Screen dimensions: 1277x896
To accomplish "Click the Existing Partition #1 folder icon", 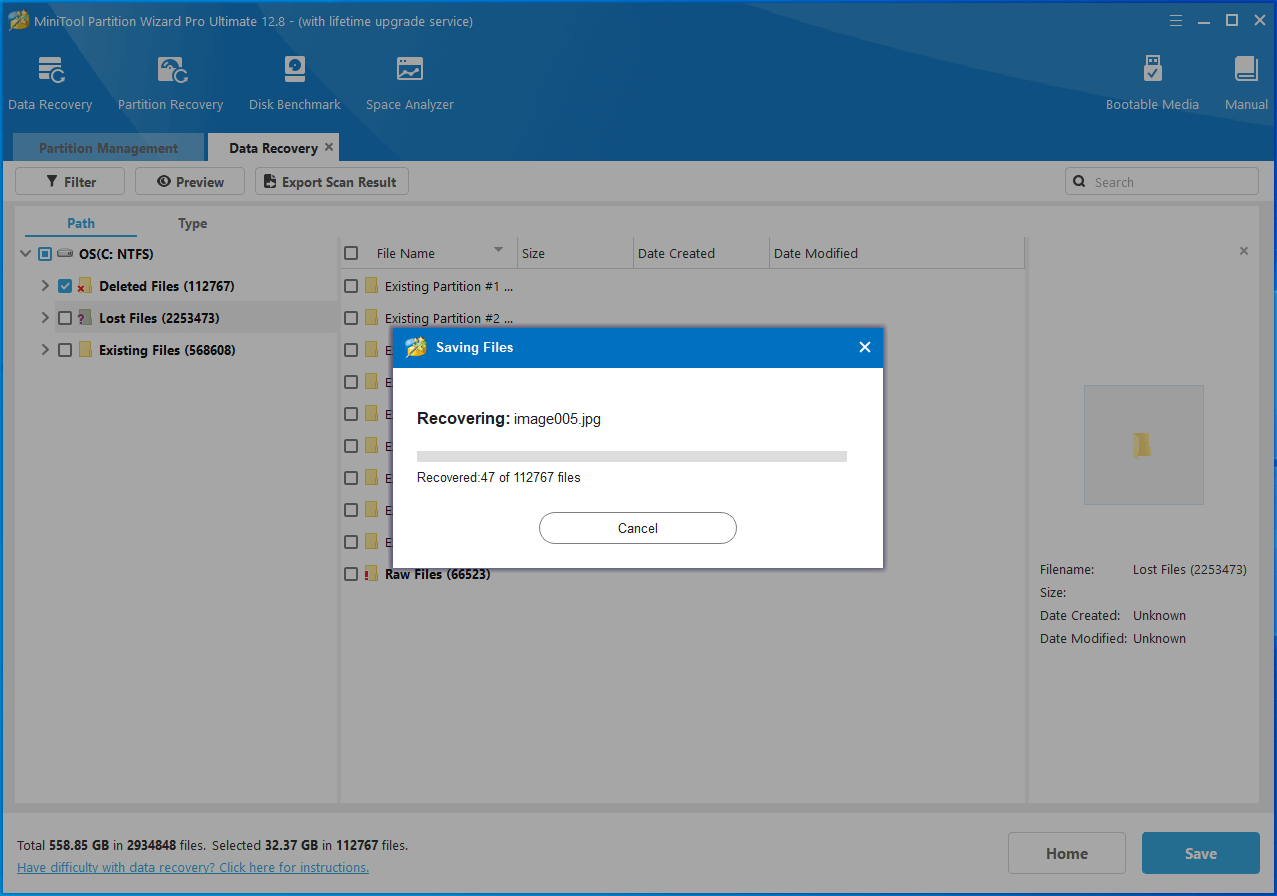I will (x=371, y=286).
